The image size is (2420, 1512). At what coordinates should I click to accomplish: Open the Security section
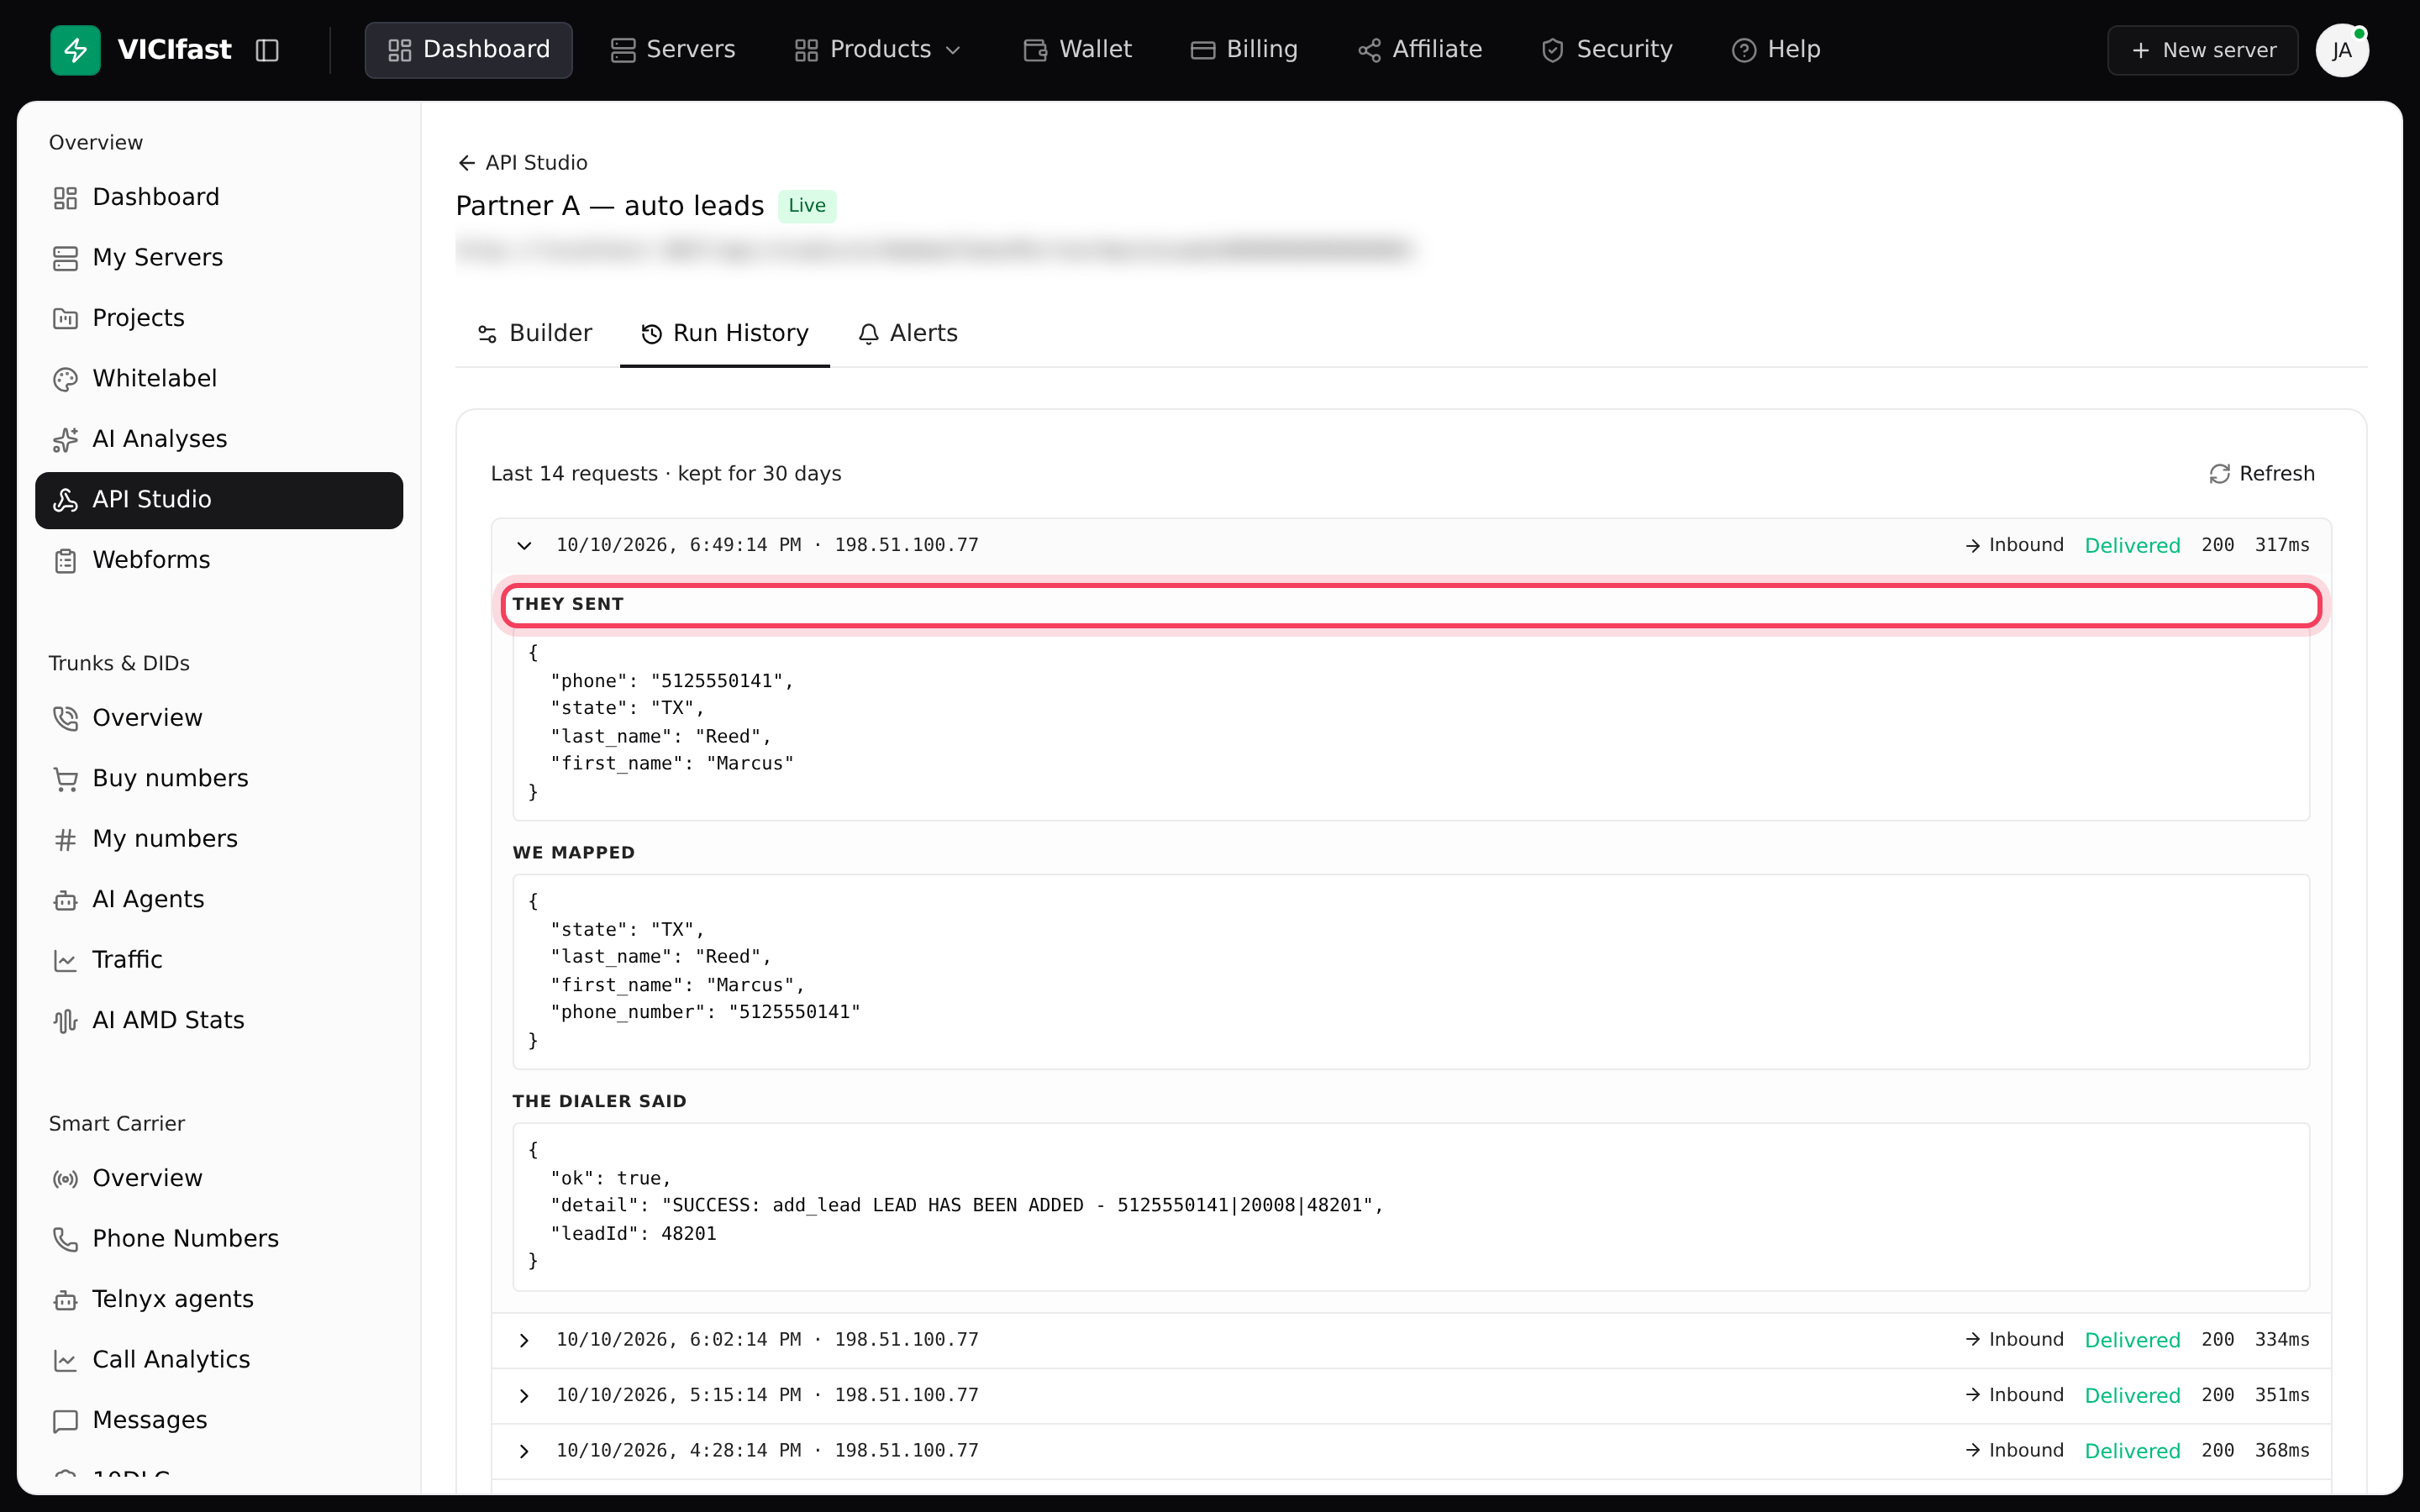pos(1607,50)
